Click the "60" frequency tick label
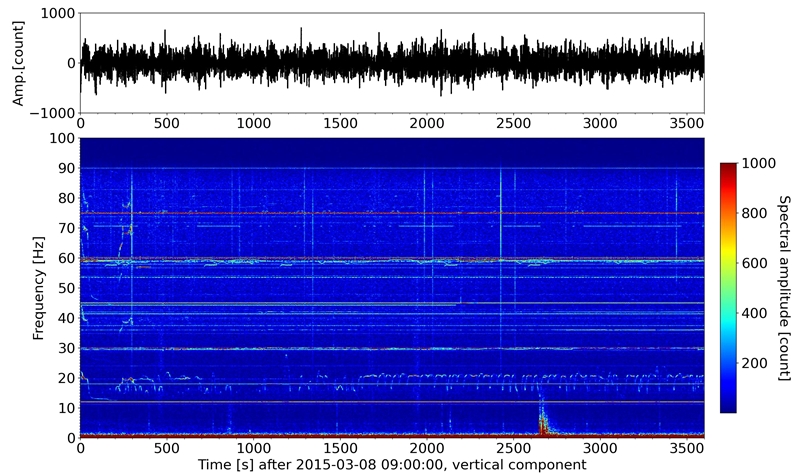This screenshot has height=473, width=800. 66,258
